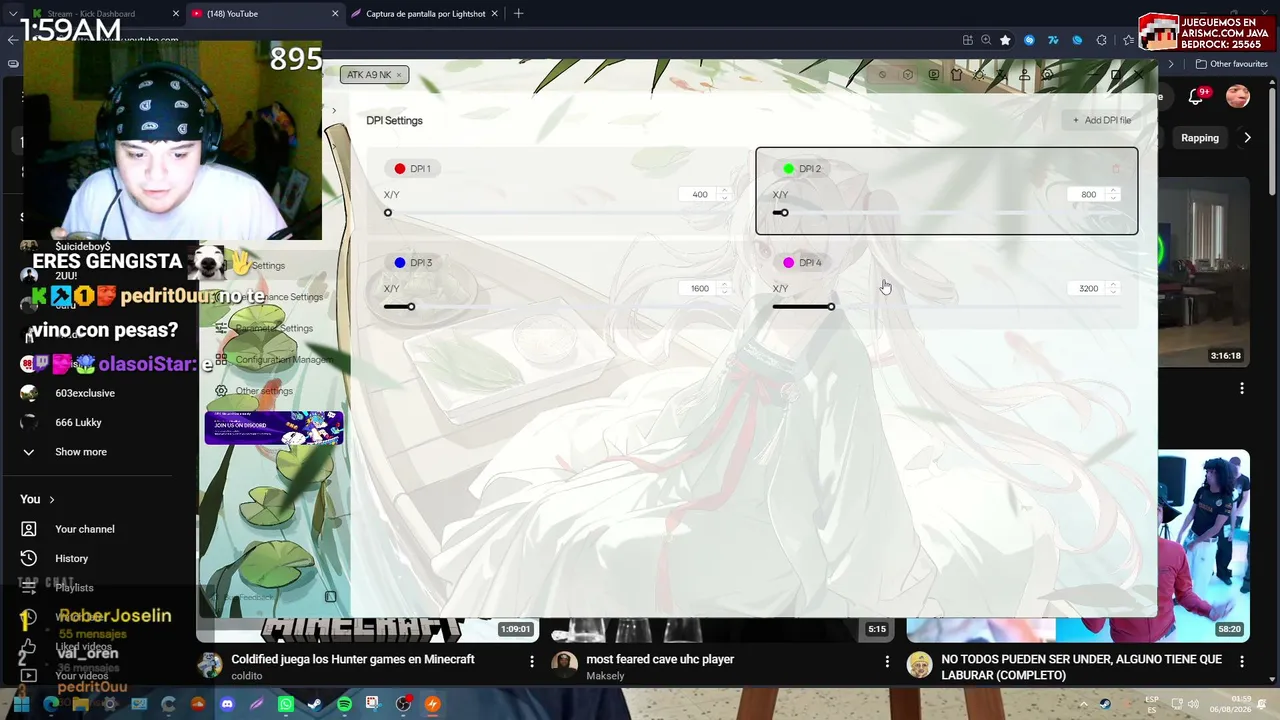
Task: Open Your channel in YouTube sidebar
Action: pos(84,530)
